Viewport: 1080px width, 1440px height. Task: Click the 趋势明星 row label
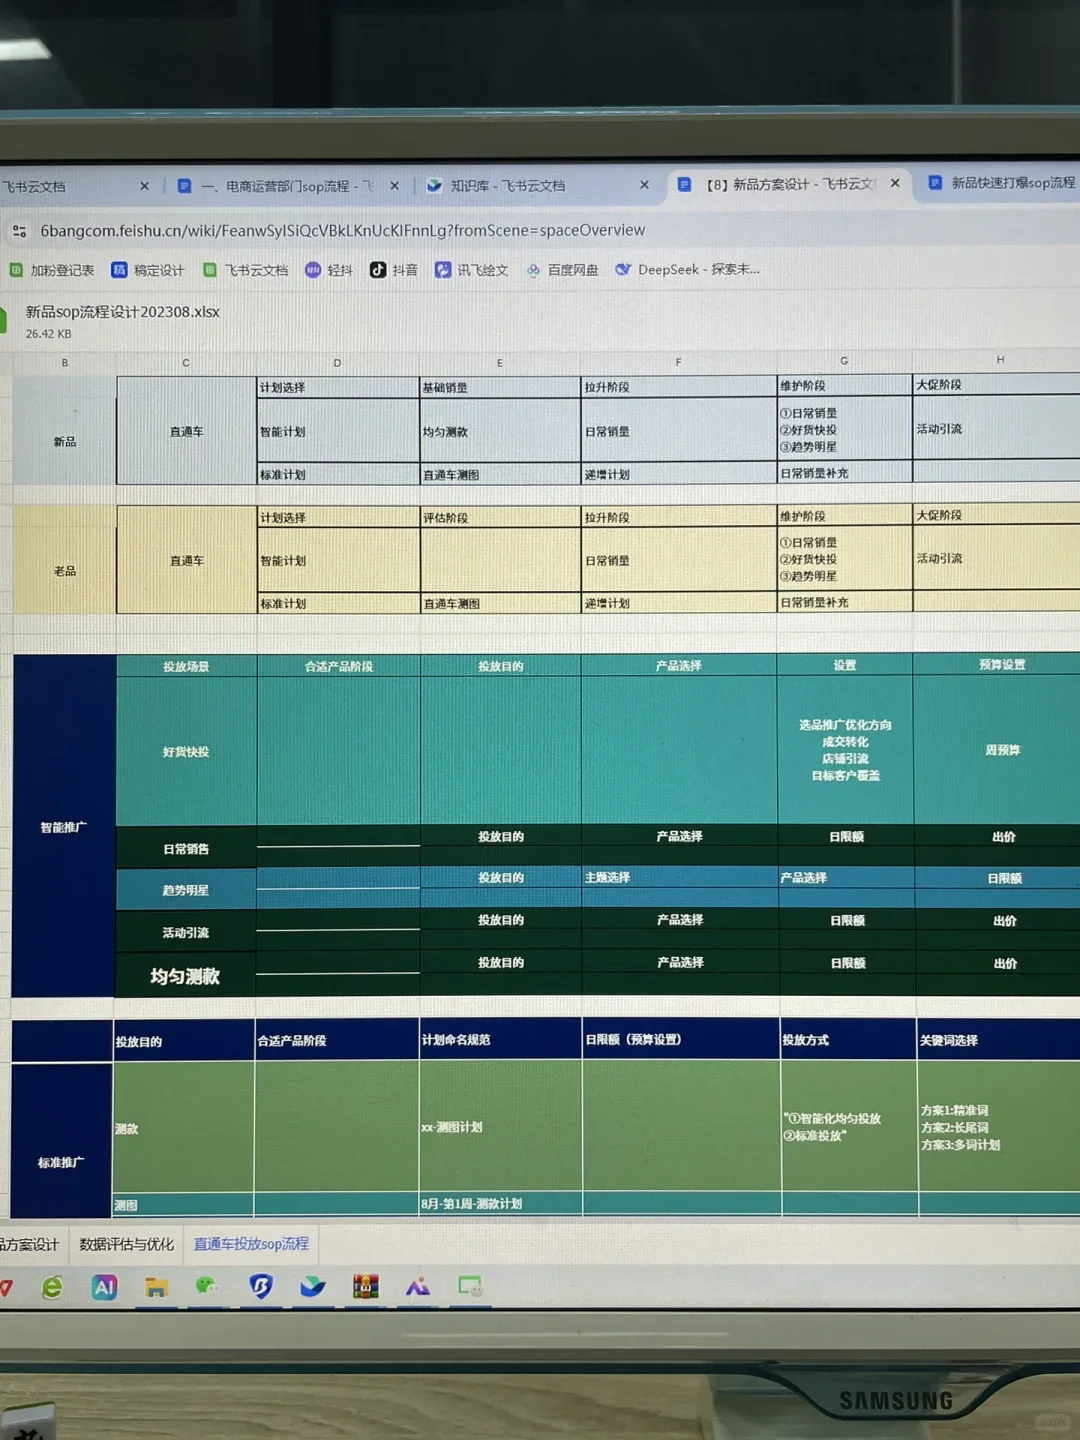point(186,890)
